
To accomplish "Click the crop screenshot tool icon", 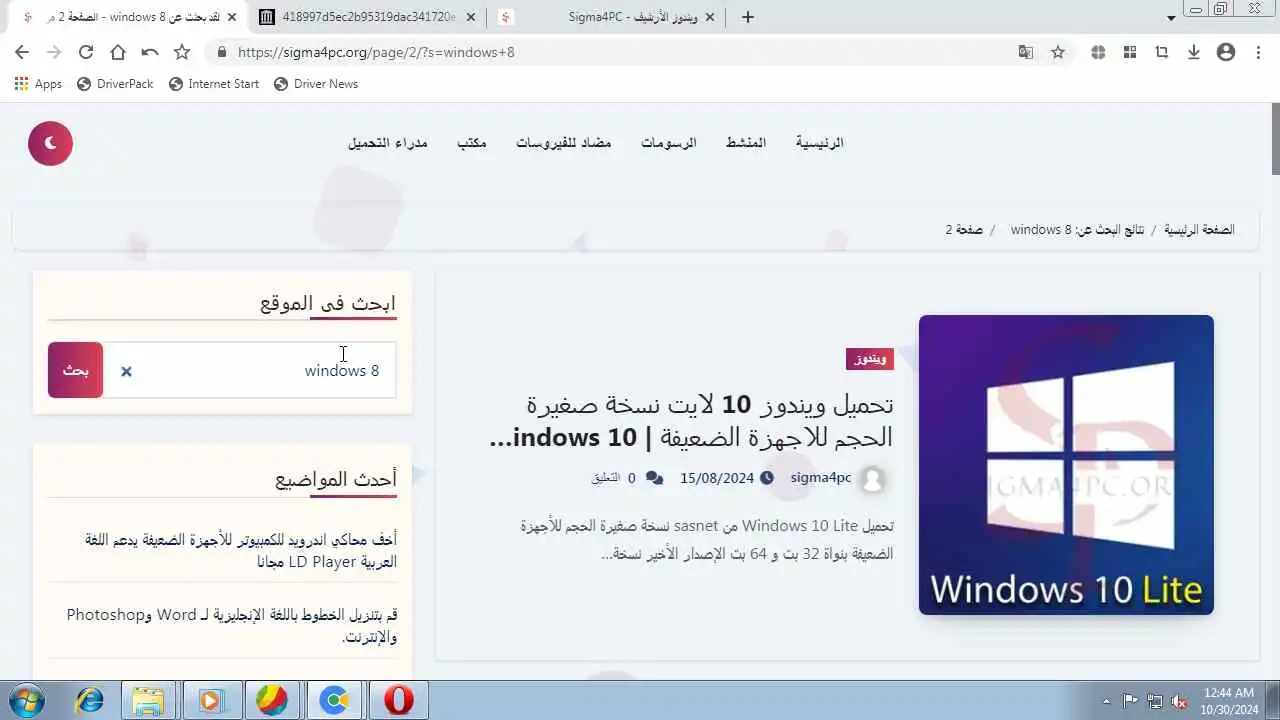I will [1162, 52].
